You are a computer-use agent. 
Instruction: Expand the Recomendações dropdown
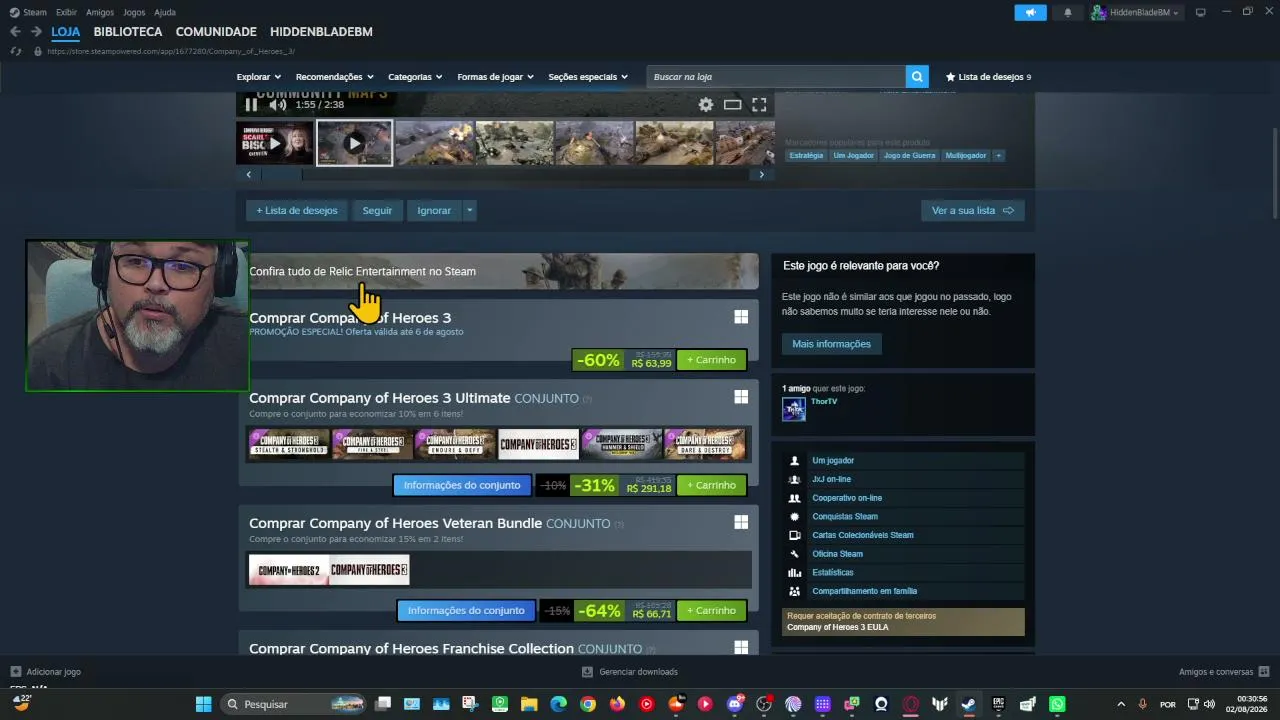tap(334, 77)
